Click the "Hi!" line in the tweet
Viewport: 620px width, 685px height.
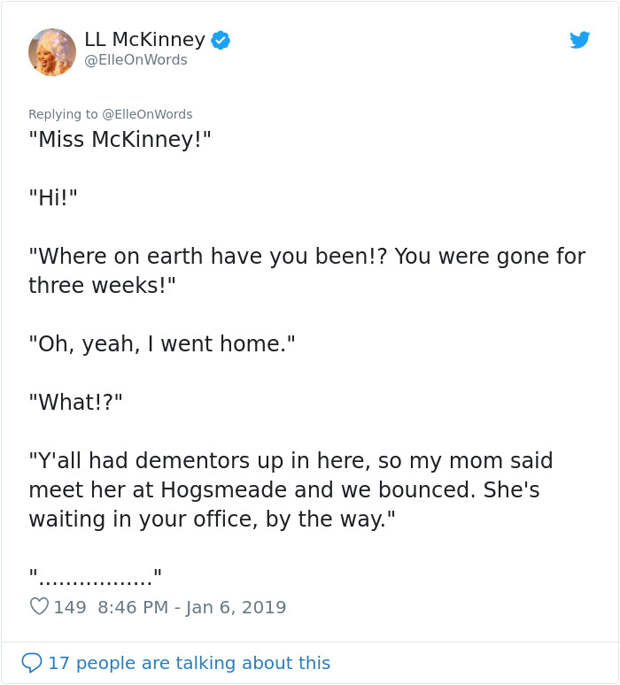[53, 197]
